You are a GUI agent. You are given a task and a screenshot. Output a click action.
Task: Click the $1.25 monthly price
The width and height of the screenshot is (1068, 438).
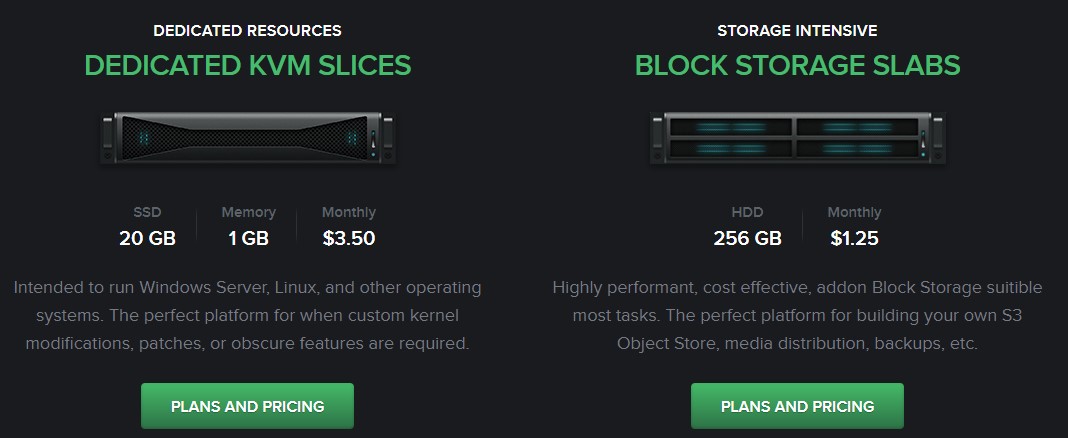(854, 238)
